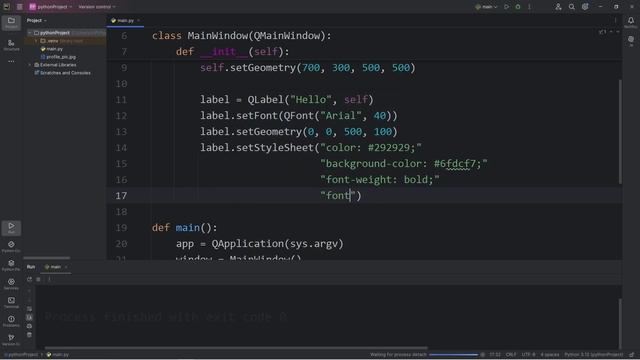Run the main configuration with play icon
640x360 pixels.
click(x=507, y=7)
